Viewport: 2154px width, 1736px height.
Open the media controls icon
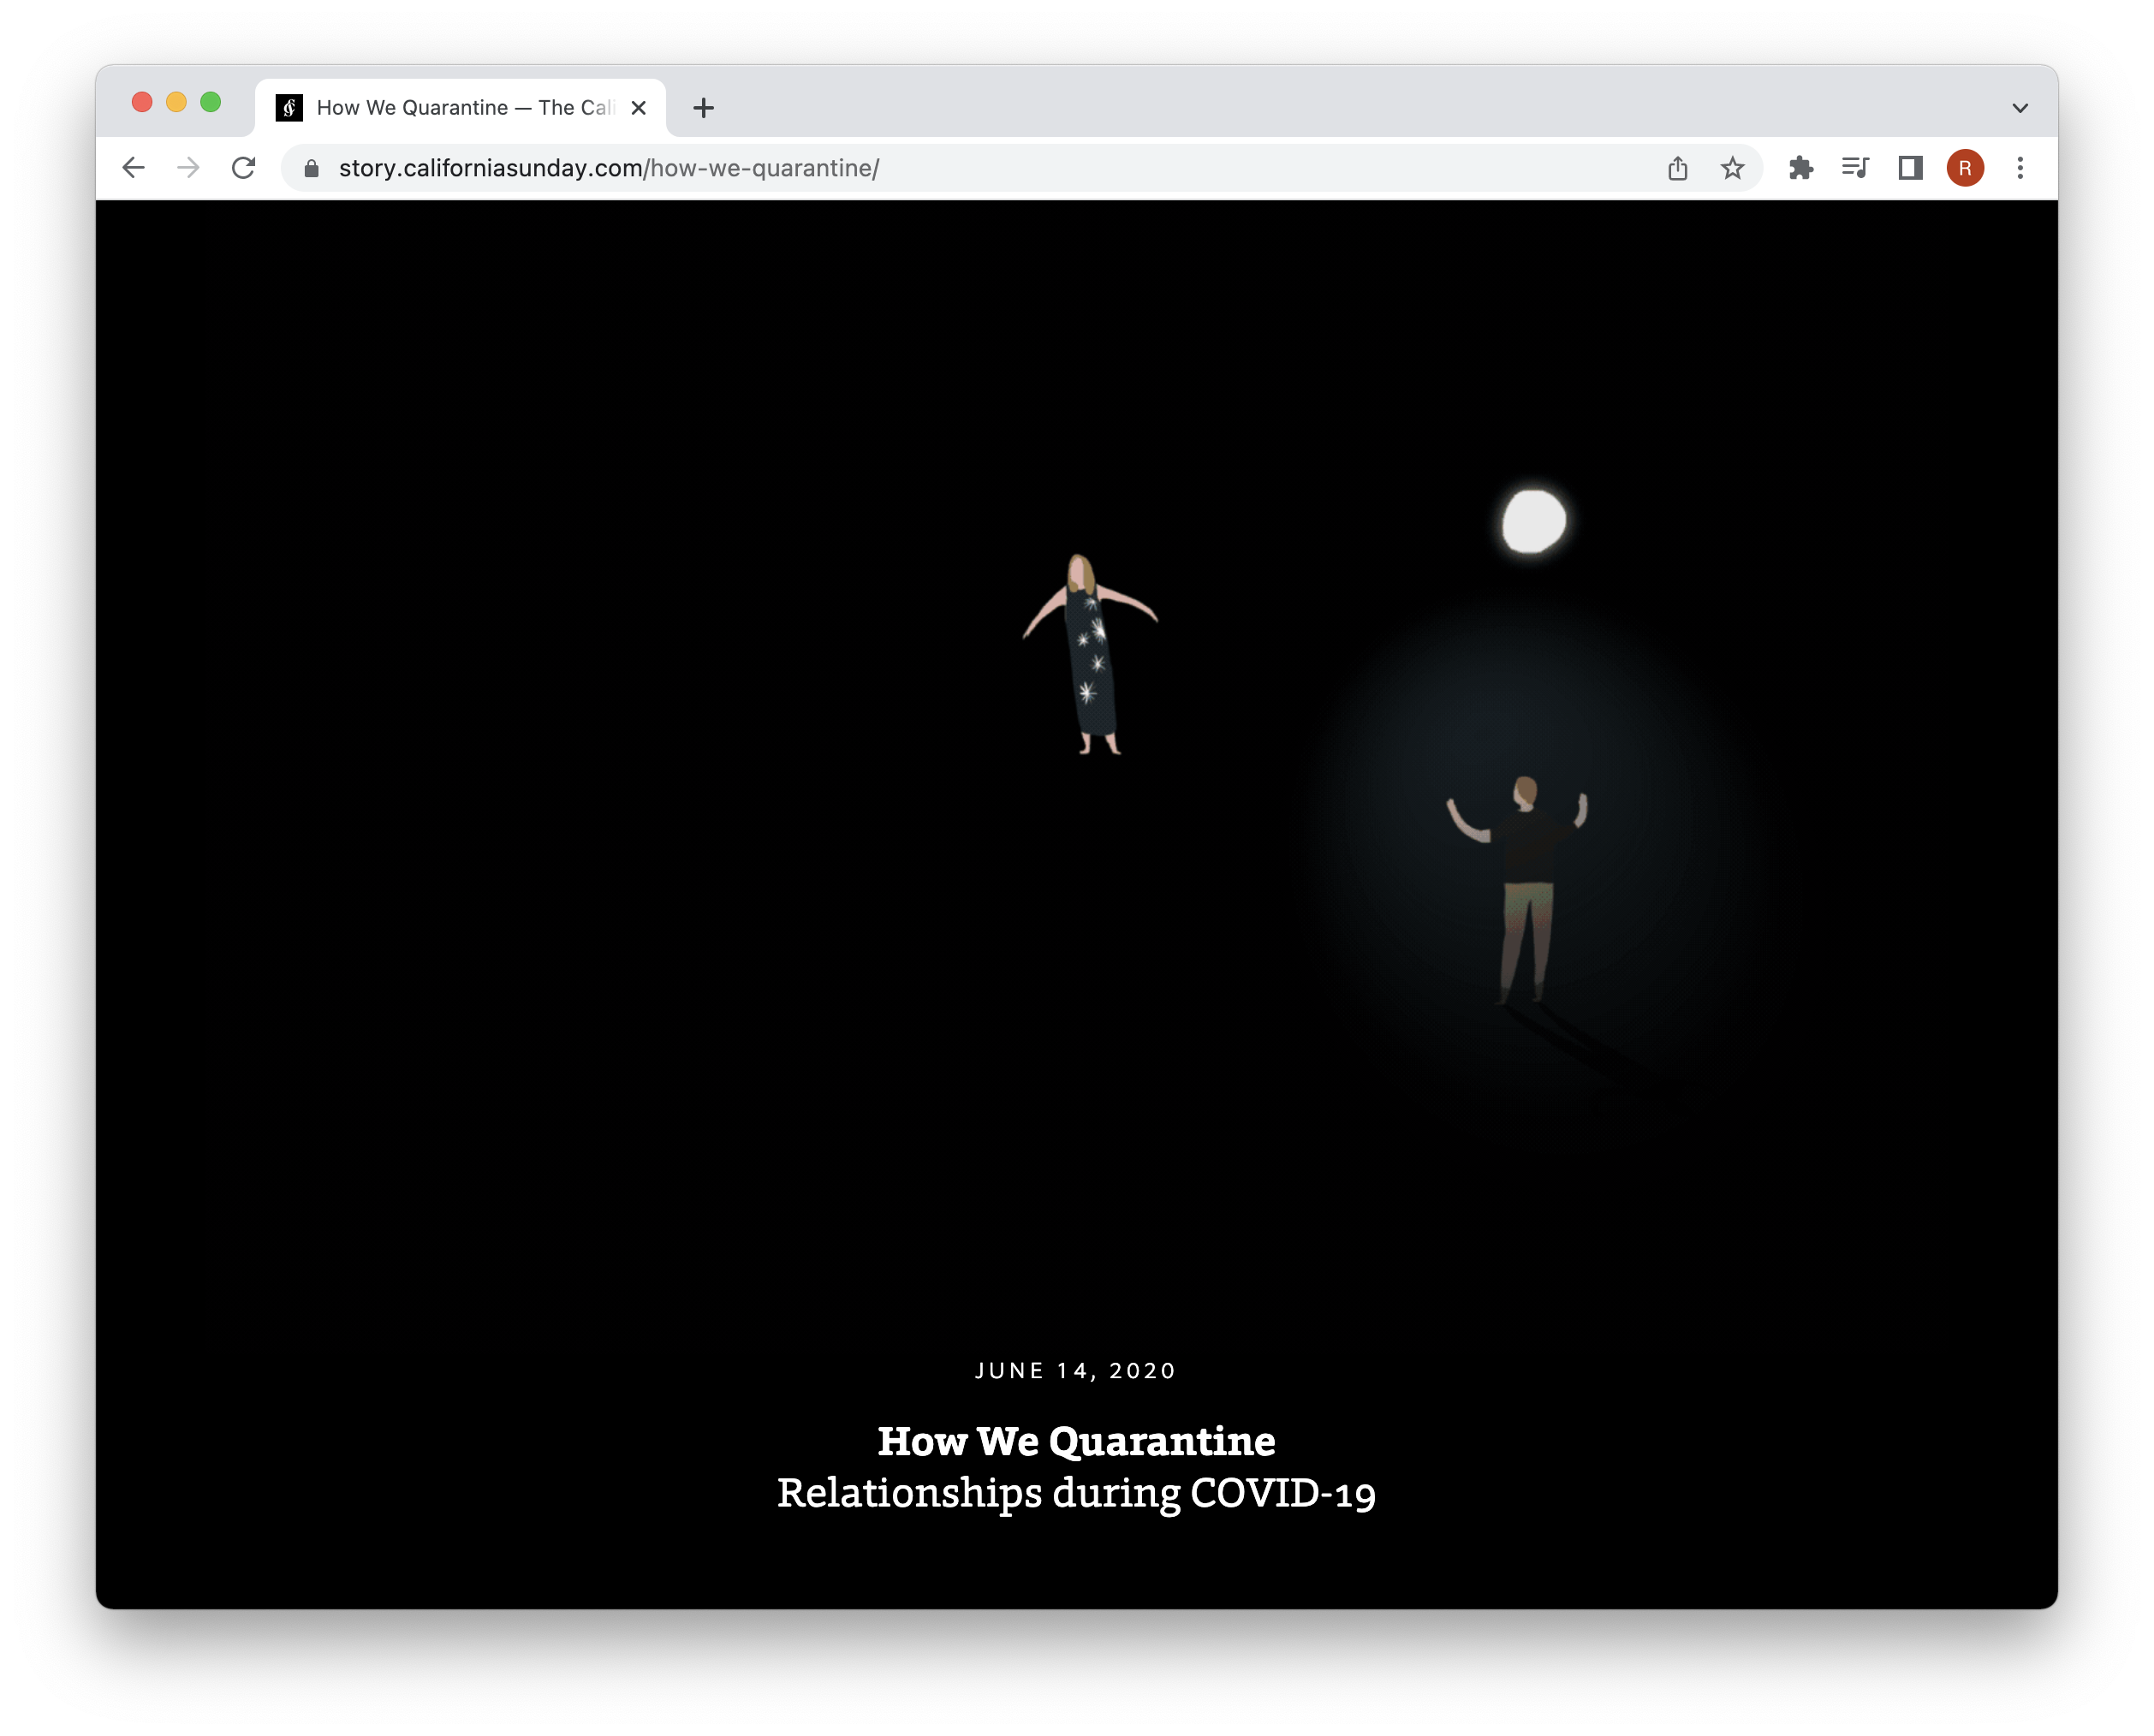(x=1855, y=168)
